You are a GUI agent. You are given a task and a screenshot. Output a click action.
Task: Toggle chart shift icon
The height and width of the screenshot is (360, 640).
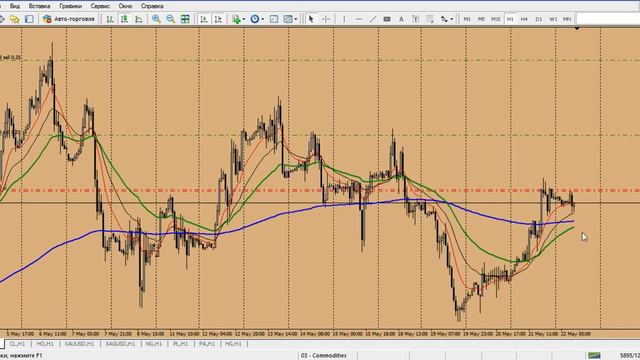(218, 19)
